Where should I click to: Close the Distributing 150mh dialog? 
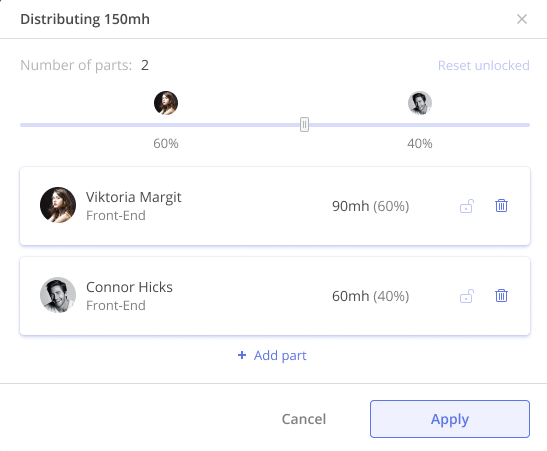coord(522,19)
